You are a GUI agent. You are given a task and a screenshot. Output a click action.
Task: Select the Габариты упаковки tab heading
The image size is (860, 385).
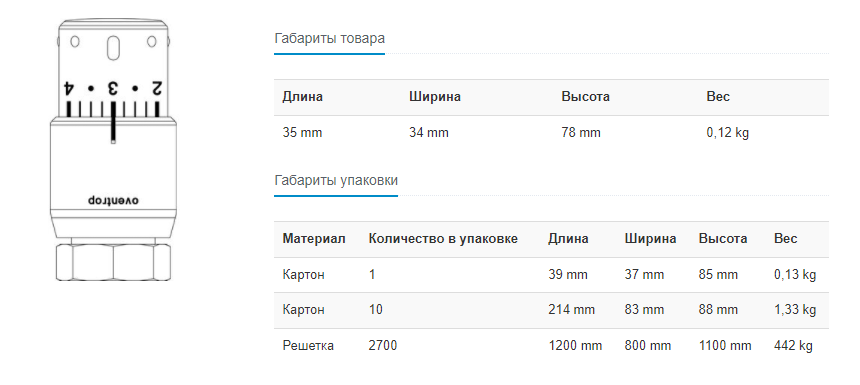pos(336,180)
